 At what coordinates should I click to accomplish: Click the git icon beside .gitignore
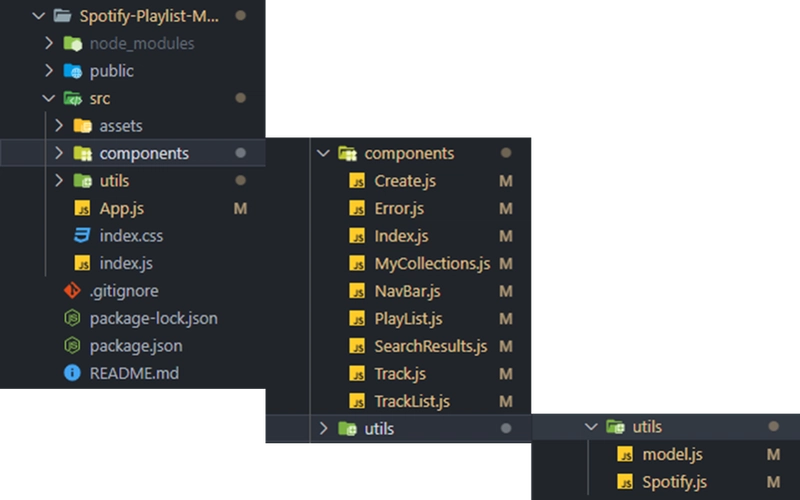[72, 291]
